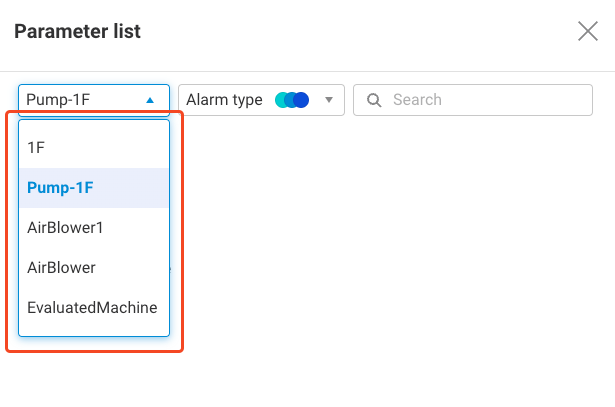Open the Alarm type dropdown
This screenshot has width=615, height=407.
261,100
